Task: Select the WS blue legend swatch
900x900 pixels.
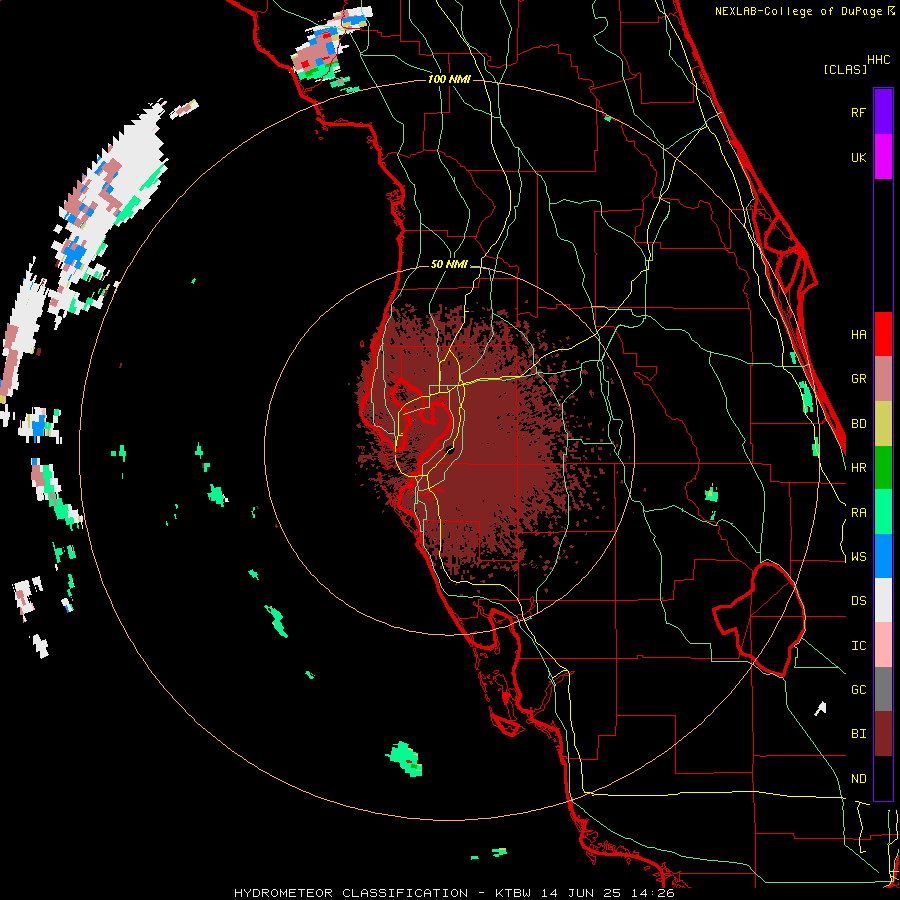Action: 883,556
